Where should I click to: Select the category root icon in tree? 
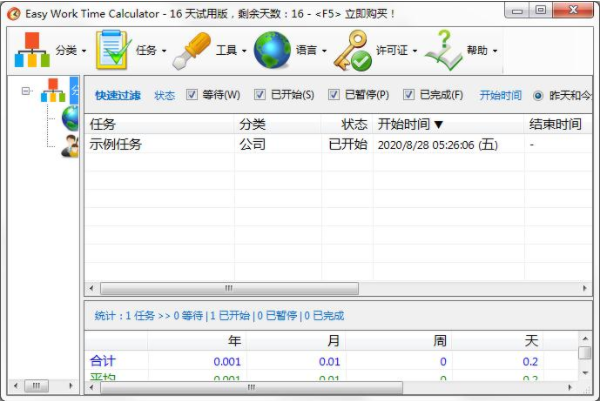53,90
